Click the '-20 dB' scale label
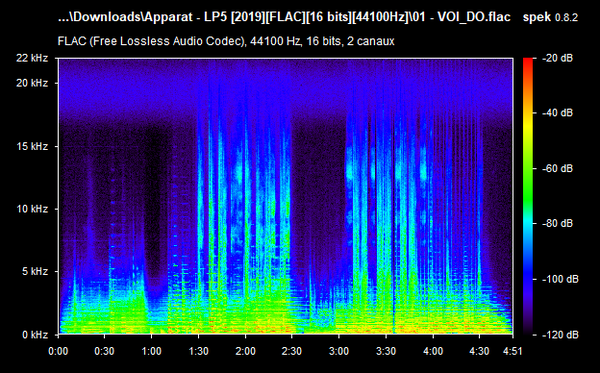 (558, 58)
